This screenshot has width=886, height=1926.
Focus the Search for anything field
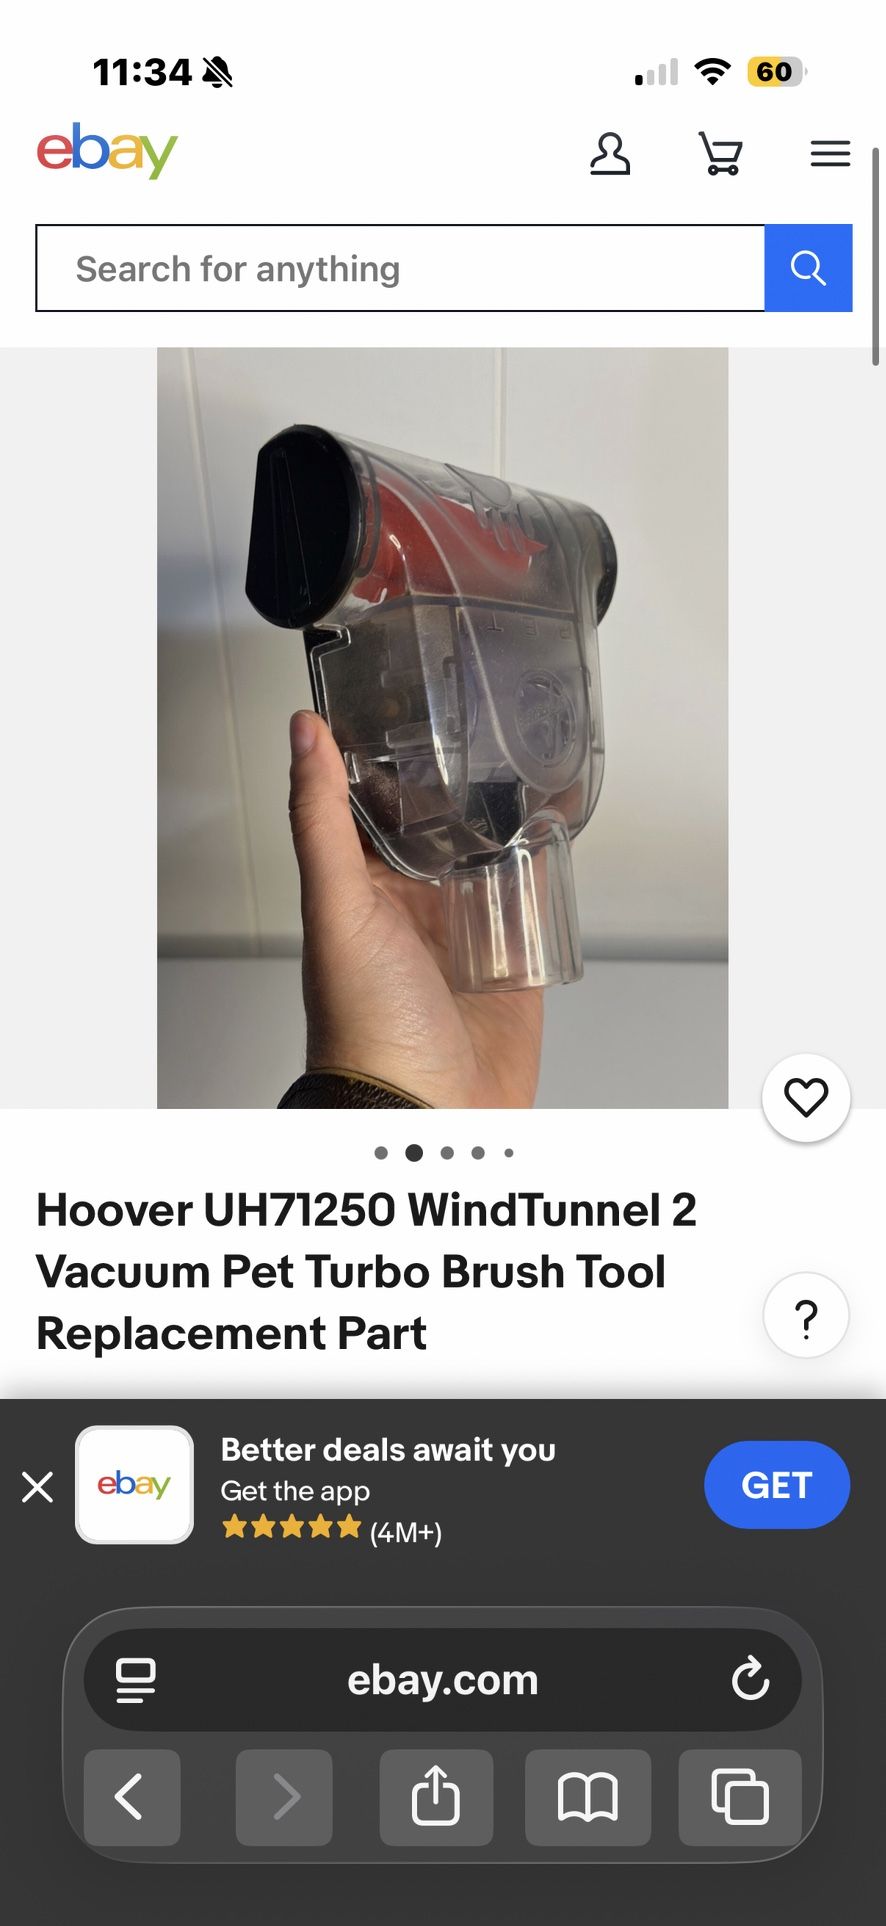400,268
